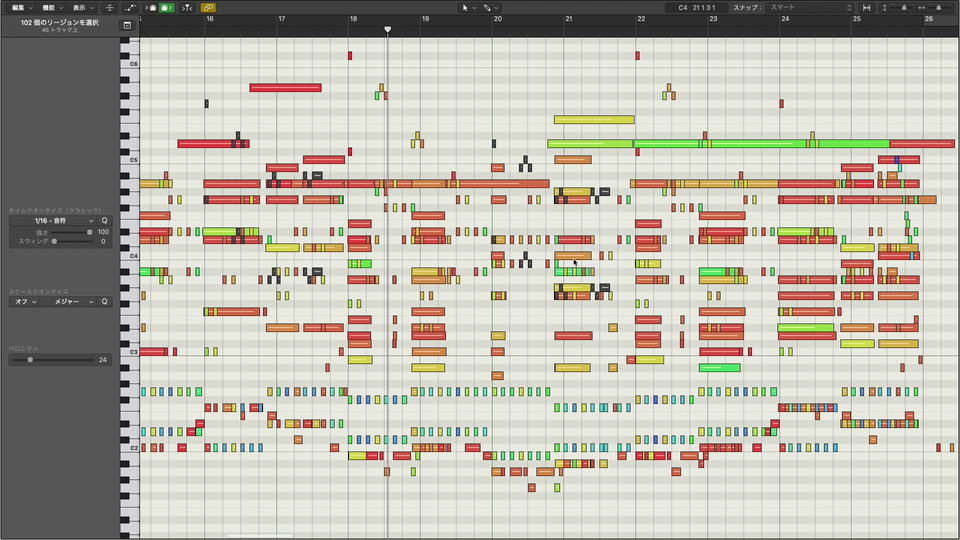Click the strength value 100
960x540 pixels.
103,232
